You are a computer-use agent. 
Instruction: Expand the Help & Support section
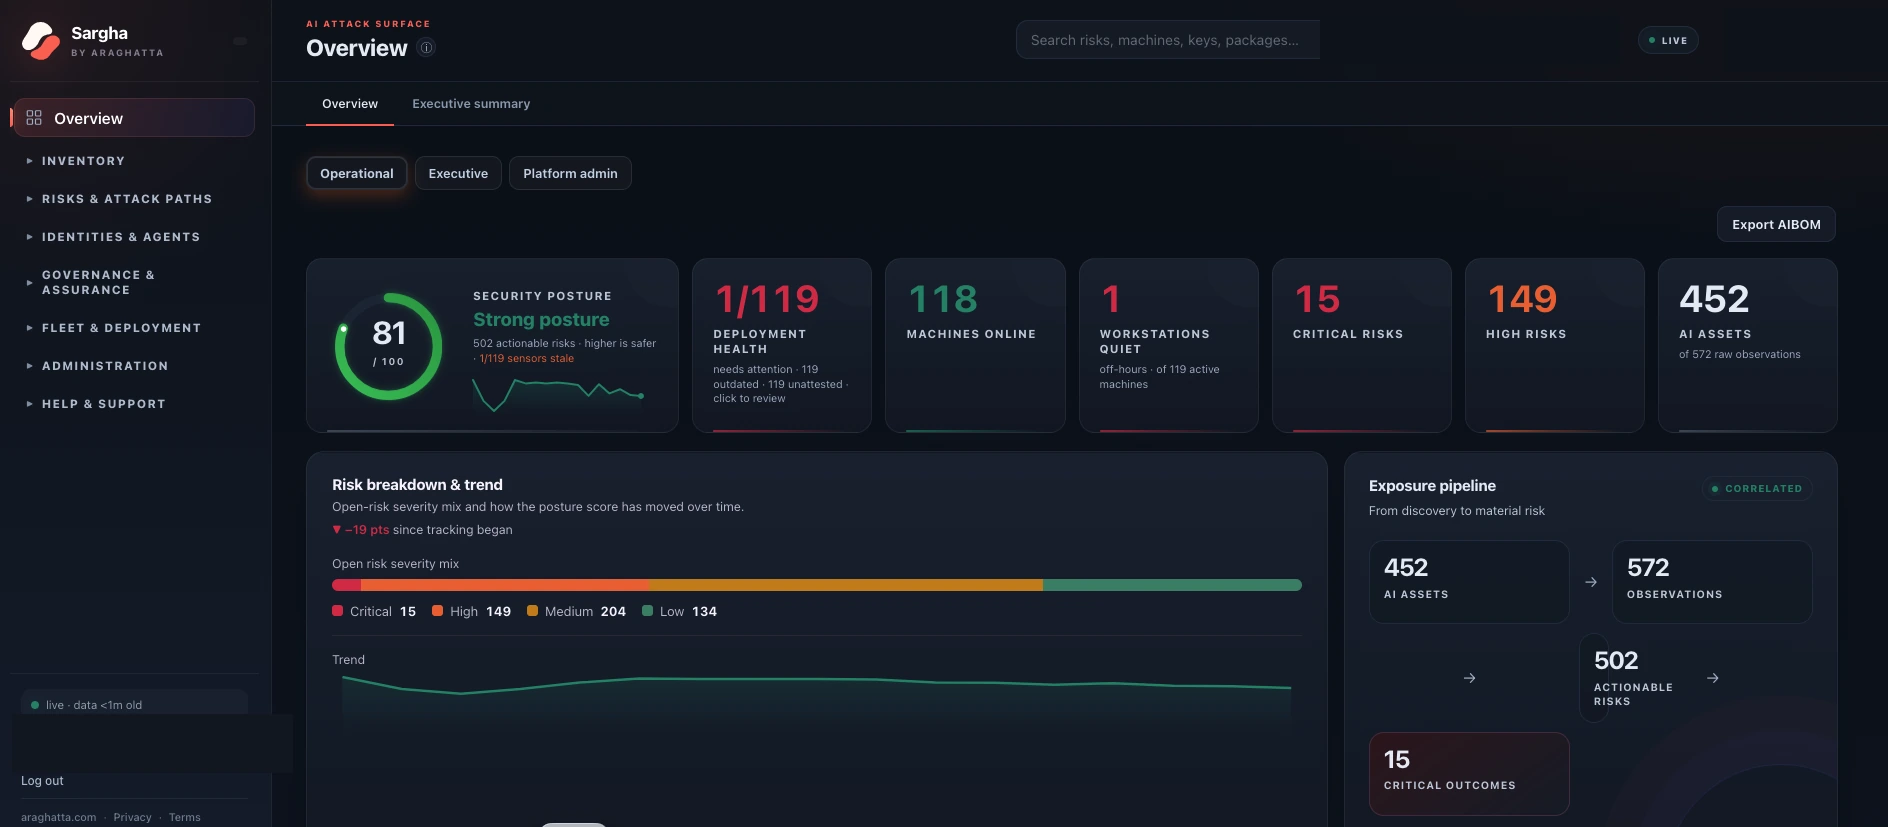click(134, 404)
